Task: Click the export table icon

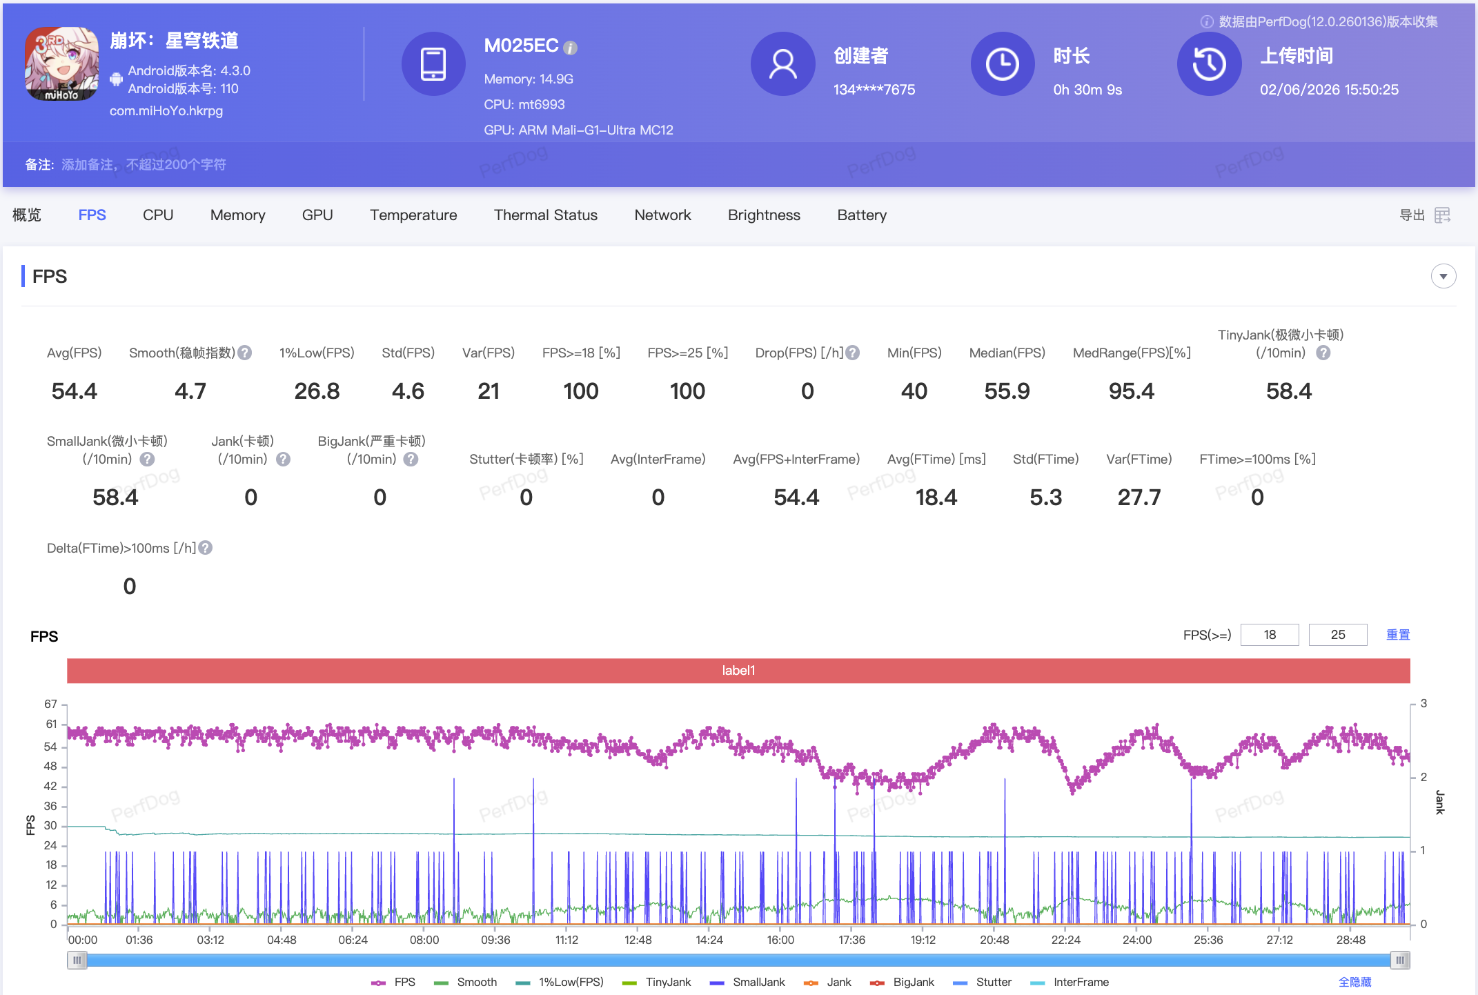Action: click(1442, 215)
